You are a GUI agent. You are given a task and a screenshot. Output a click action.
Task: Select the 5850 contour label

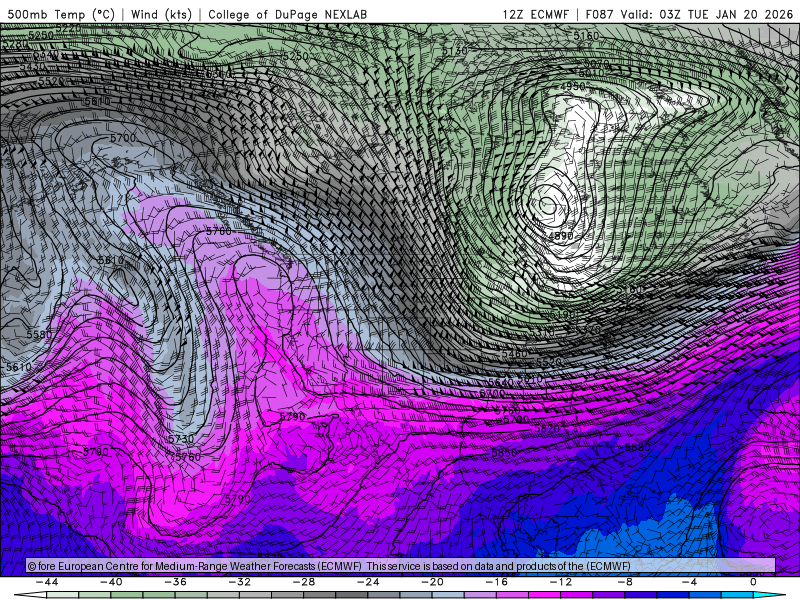504,453
